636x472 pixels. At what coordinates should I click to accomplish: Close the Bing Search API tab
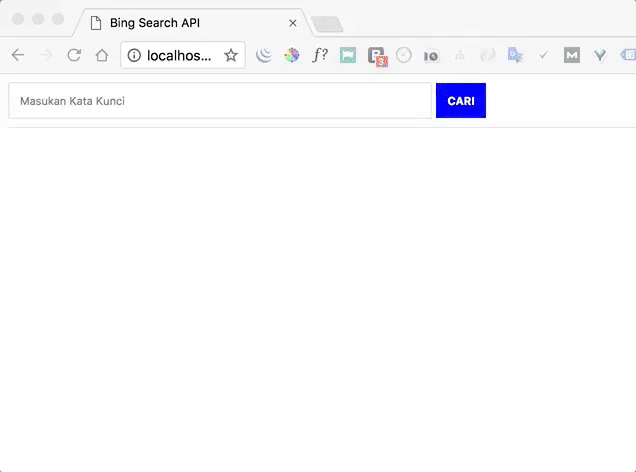coord(293,23)
